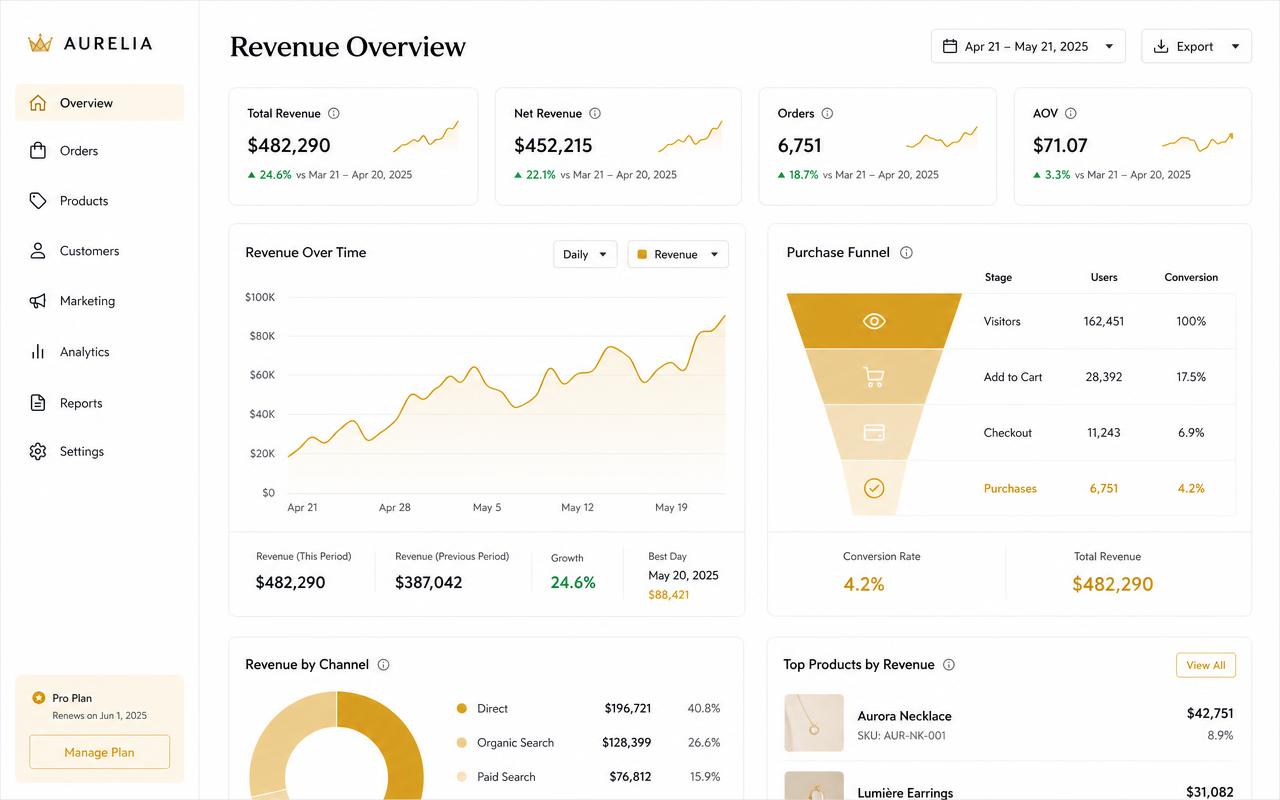Click info icon next to Net Revenue
The width and height of the screenshot is (1280, 800).
coord(595,113)
